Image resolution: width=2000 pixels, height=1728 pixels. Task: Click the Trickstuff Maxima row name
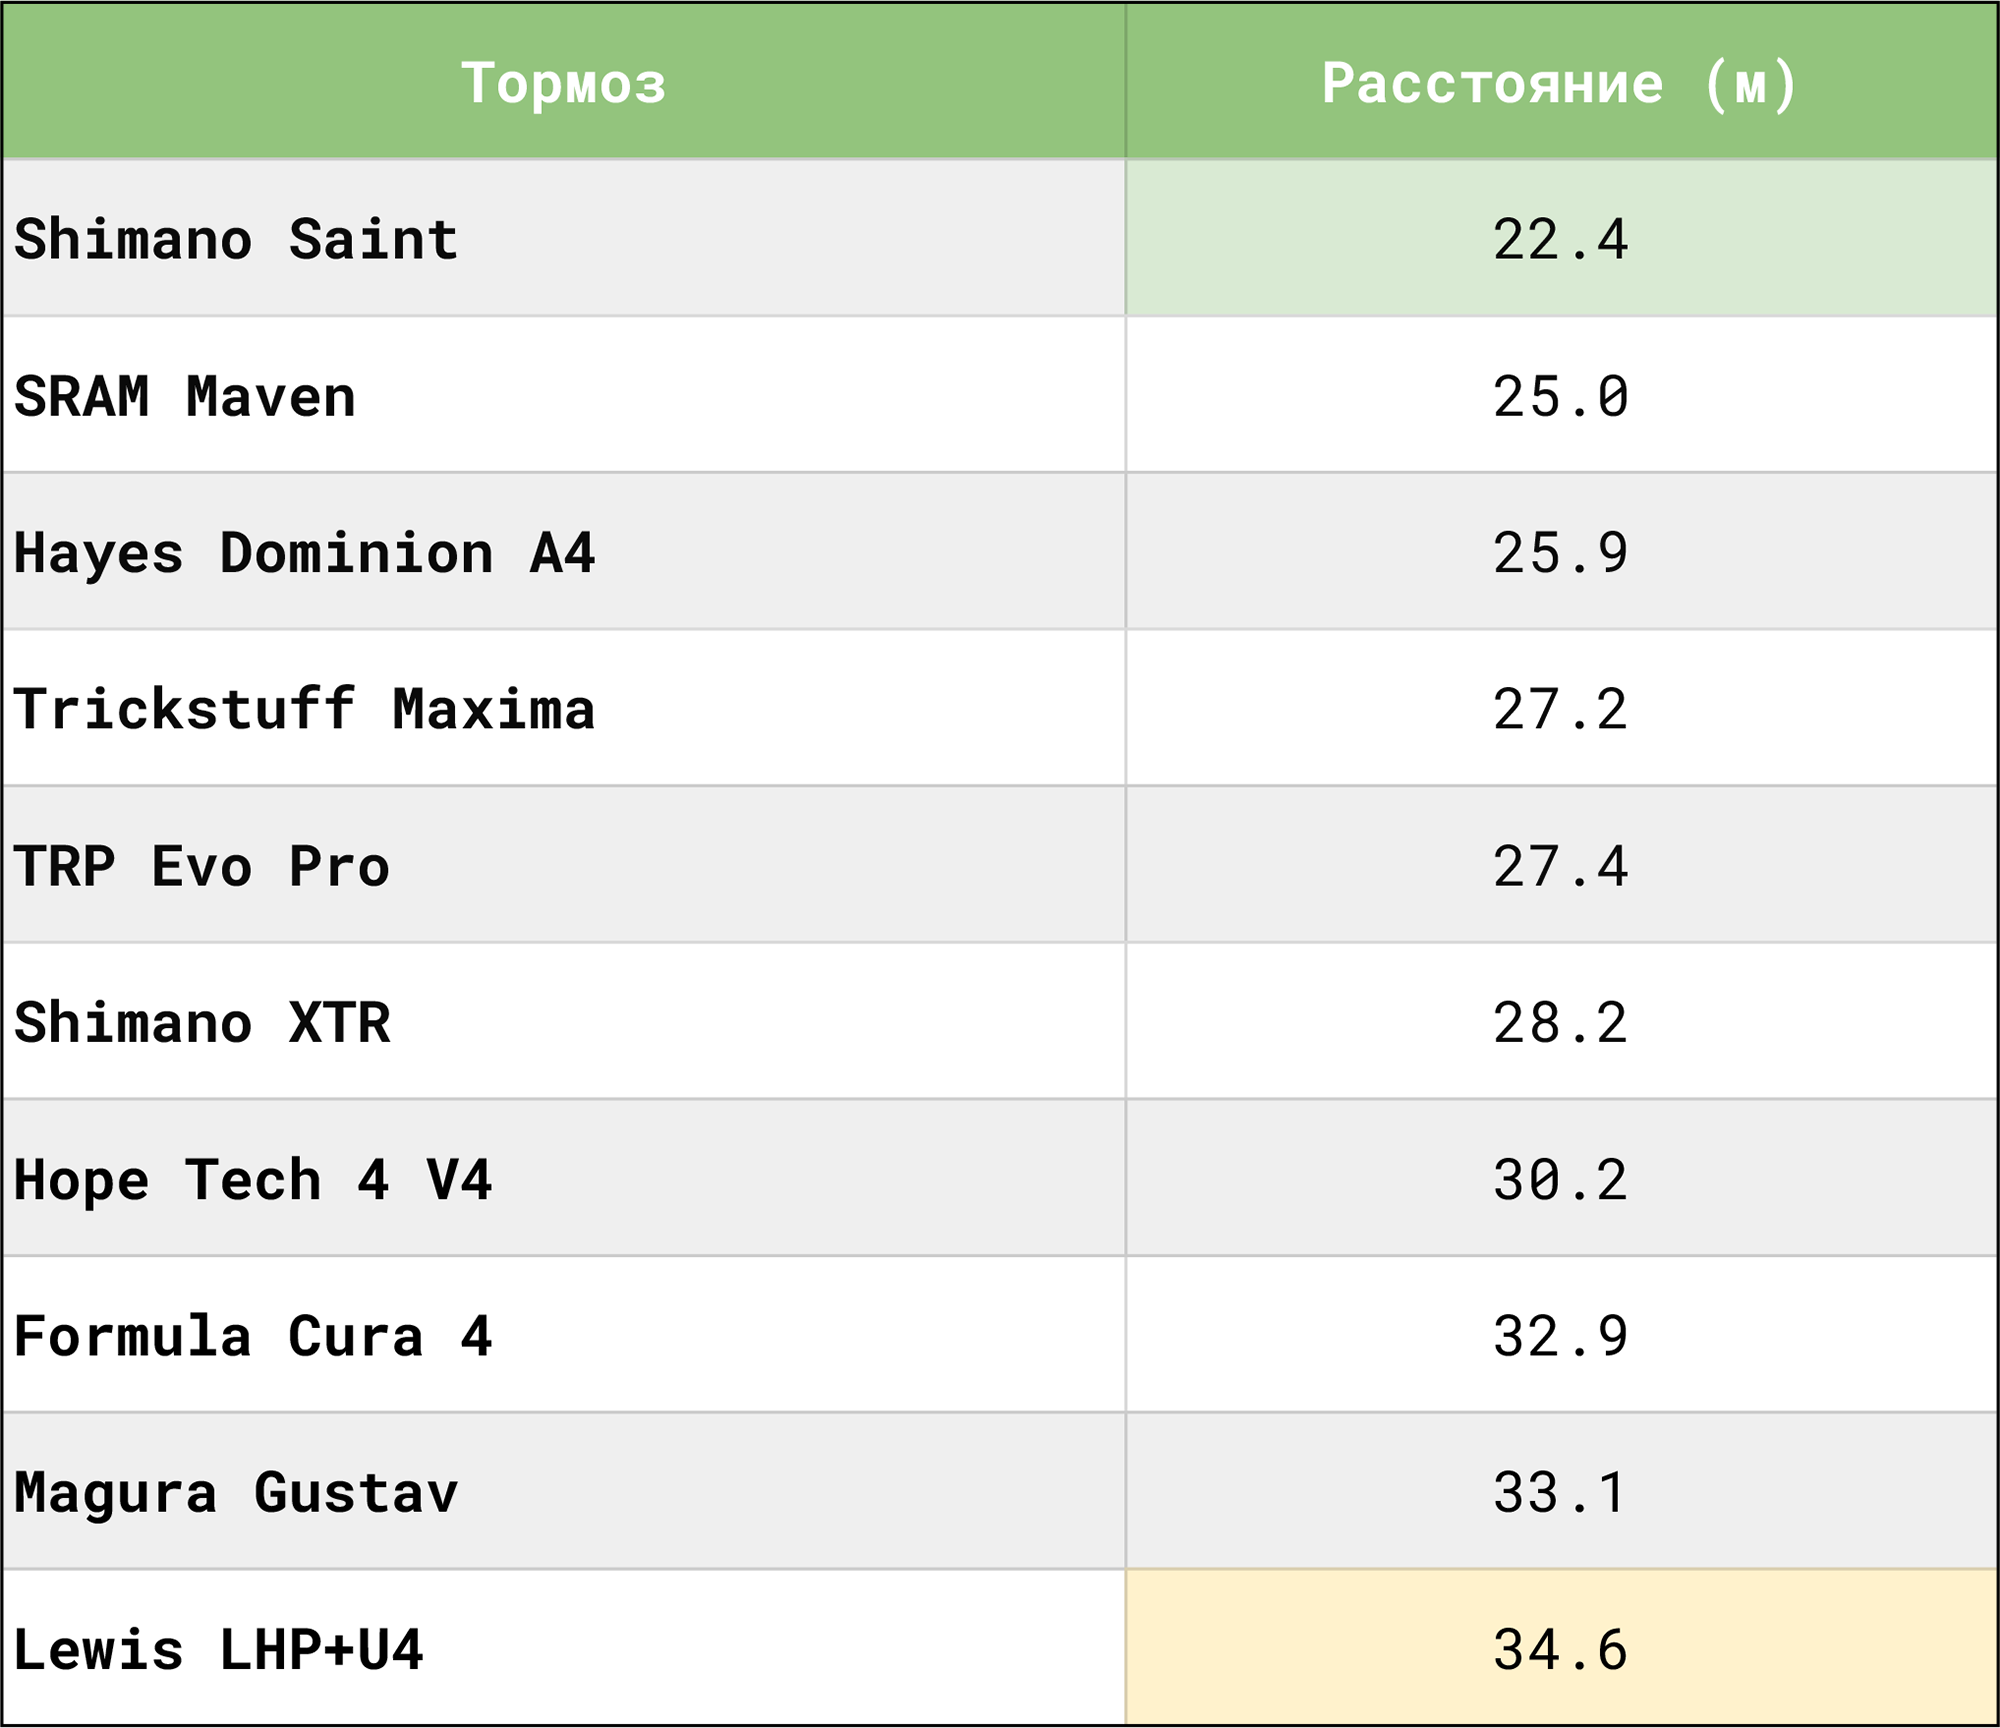click(304, 709)
